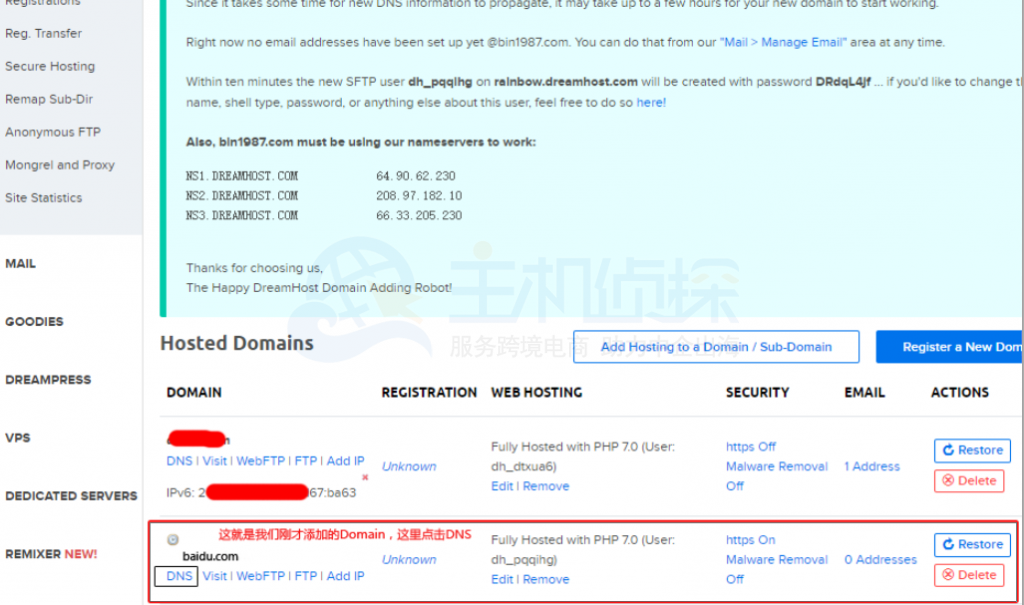Select the password text DRdqL4jf

point(843,82)
